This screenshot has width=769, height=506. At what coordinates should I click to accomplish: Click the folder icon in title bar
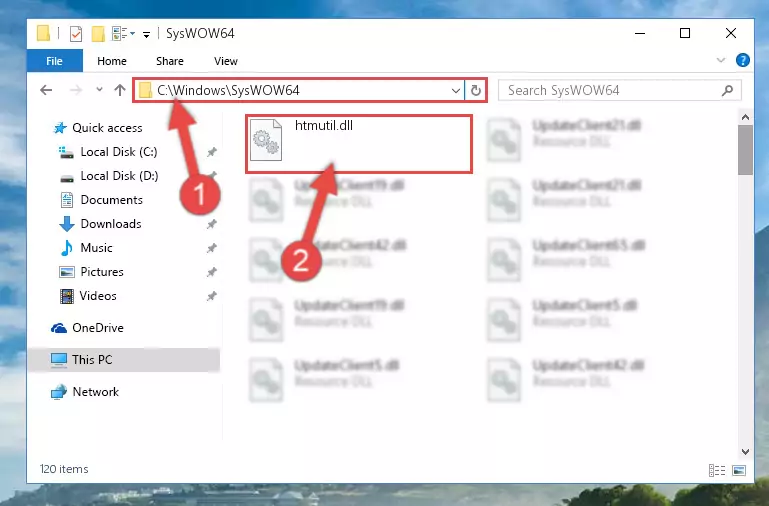coord(43,33)
